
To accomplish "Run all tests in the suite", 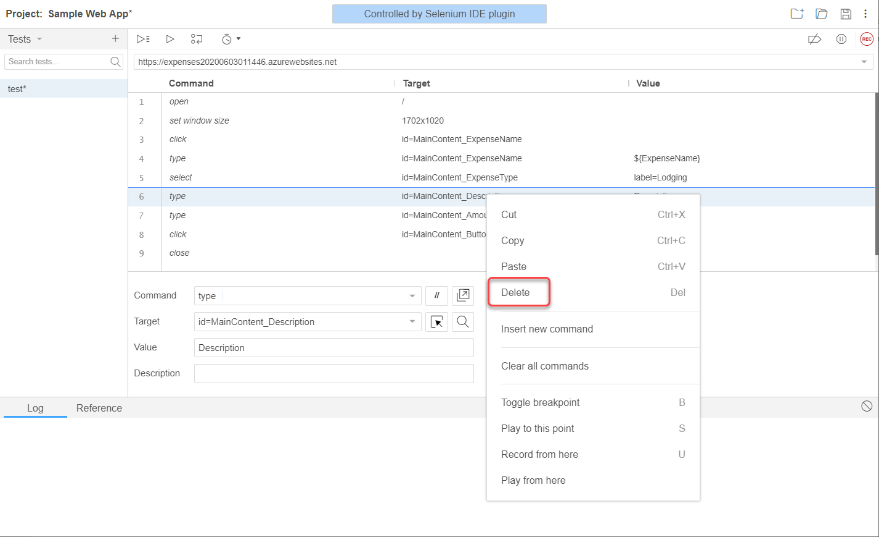I will [143, 39].
